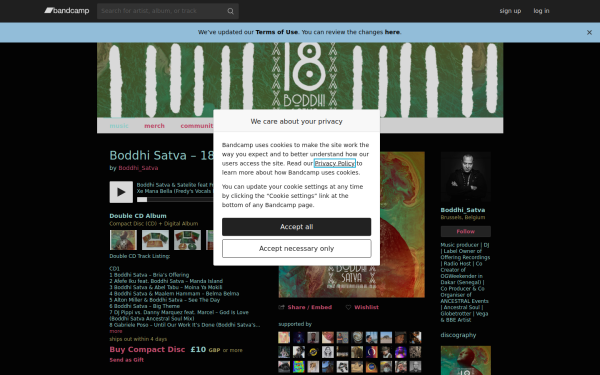Click the search magnifier icon
Viewport: 600px width, 375px height.
[230, 11]
